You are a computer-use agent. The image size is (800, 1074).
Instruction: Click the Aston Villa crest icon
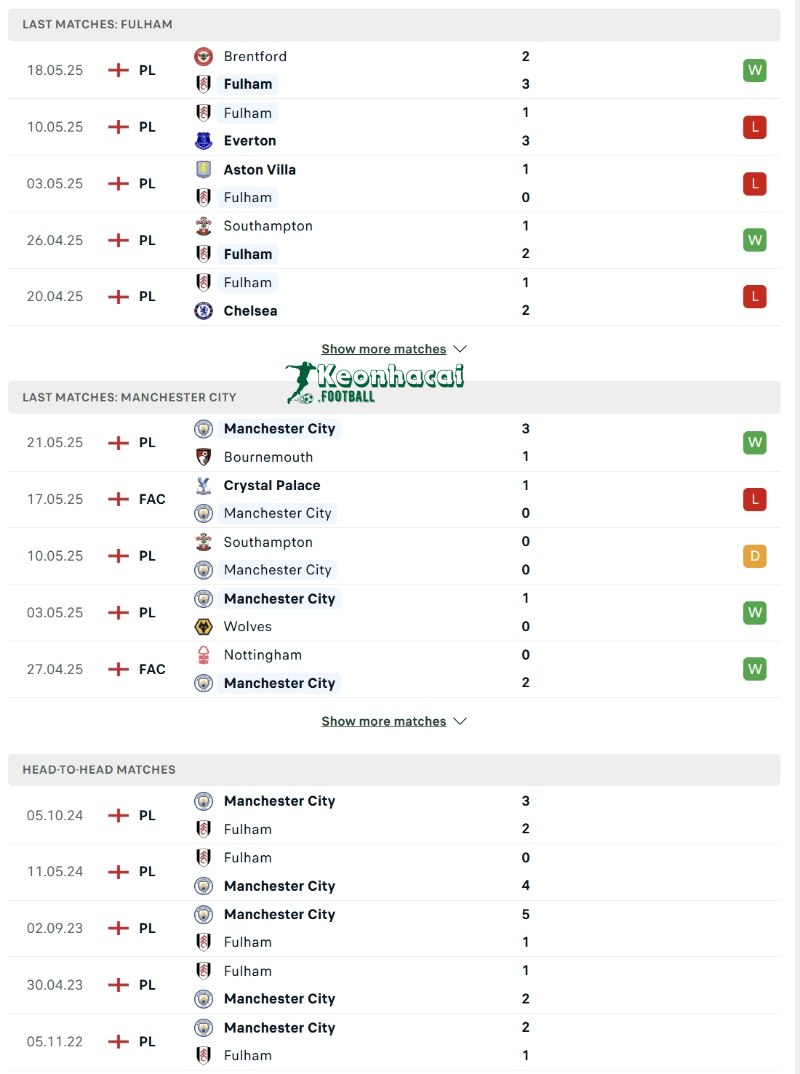[x=204, y=170]
